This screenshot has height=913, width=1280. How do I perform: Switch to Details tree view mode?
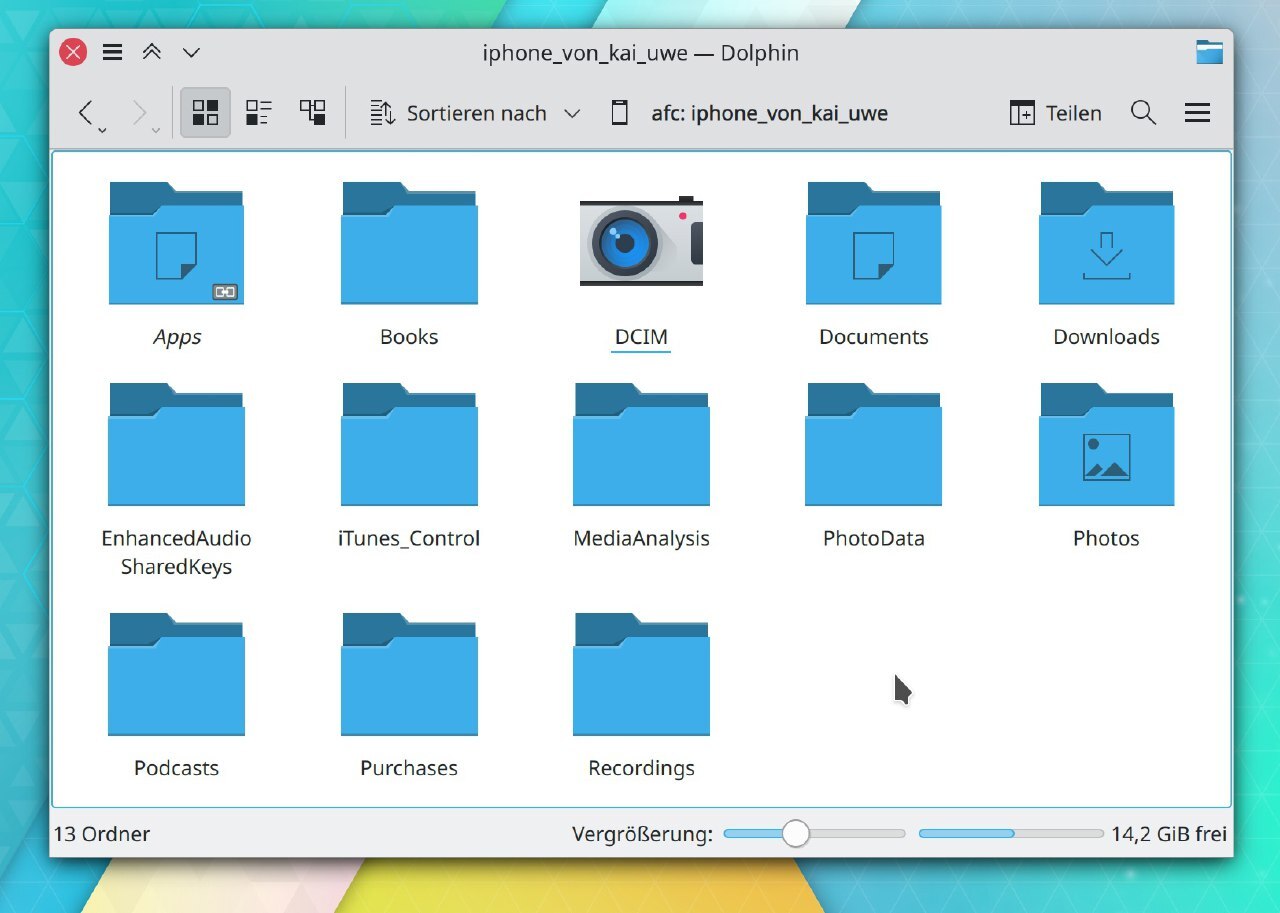click(x=313, y=113)
